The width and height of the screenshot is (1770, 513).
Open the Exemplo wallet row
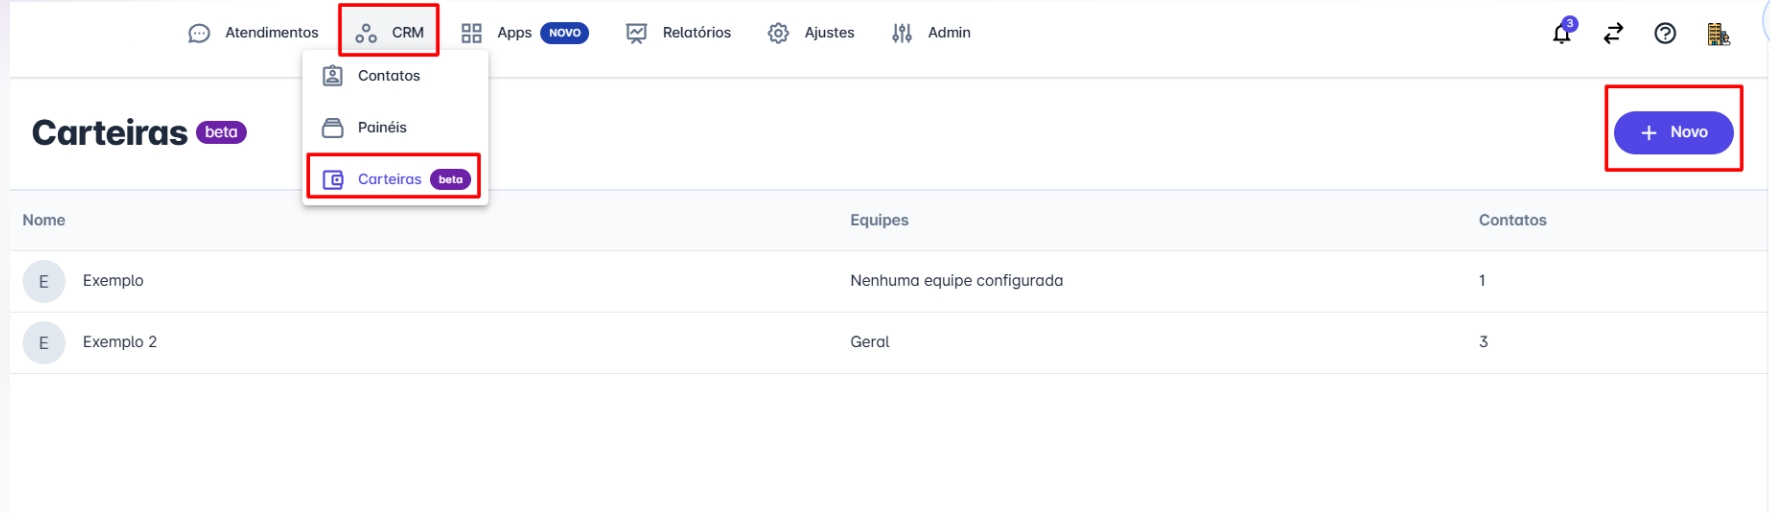113,281
